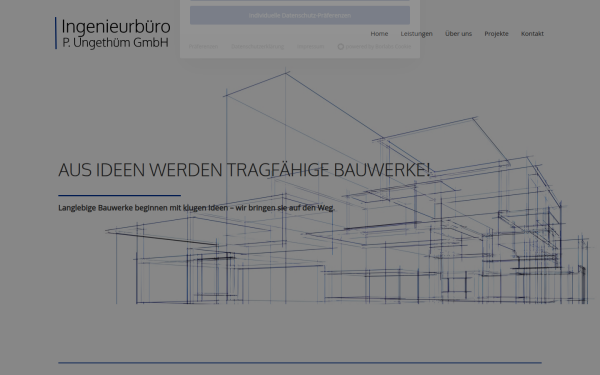The image size is (600, 375).
Task: Open the Präferenzen link in cookie dialog
Action: point(203,46)
